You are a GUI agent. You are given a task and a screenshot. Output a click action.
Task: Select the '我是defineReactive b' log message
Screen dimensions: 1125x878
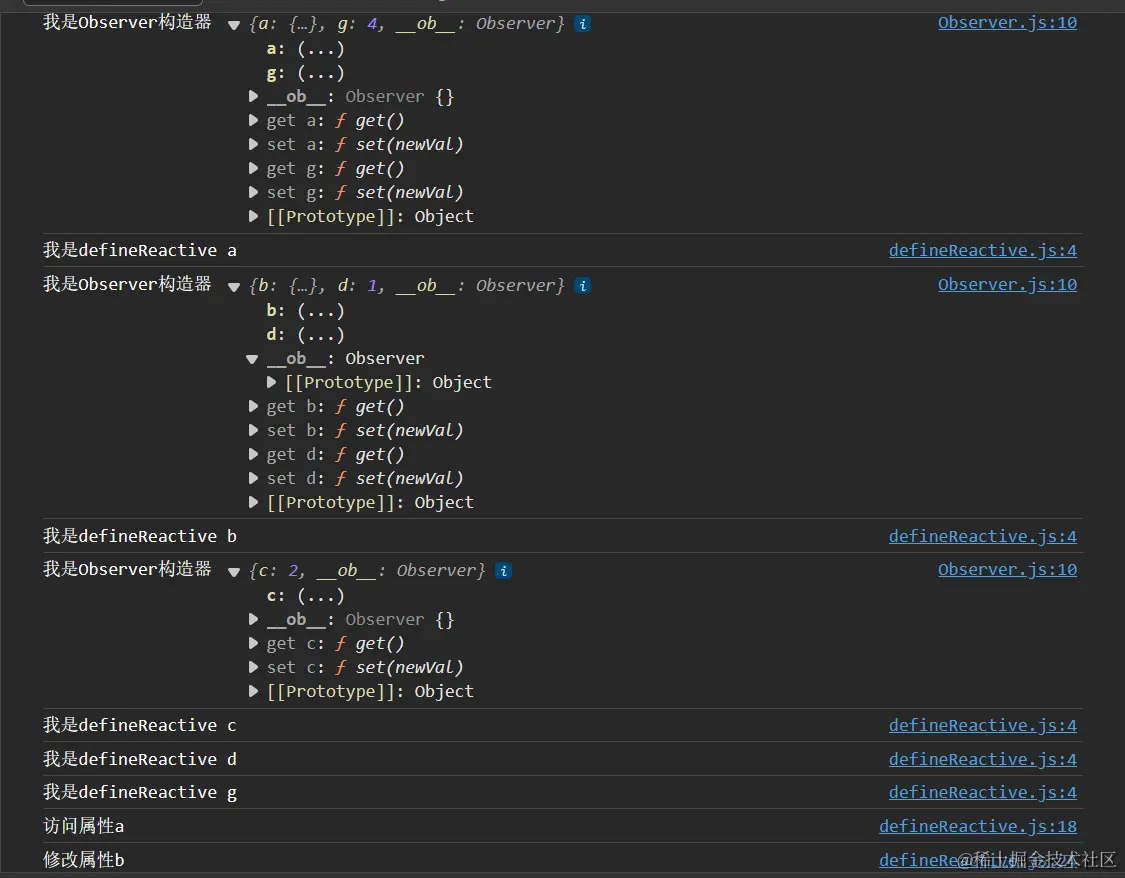tap(140, 537)
